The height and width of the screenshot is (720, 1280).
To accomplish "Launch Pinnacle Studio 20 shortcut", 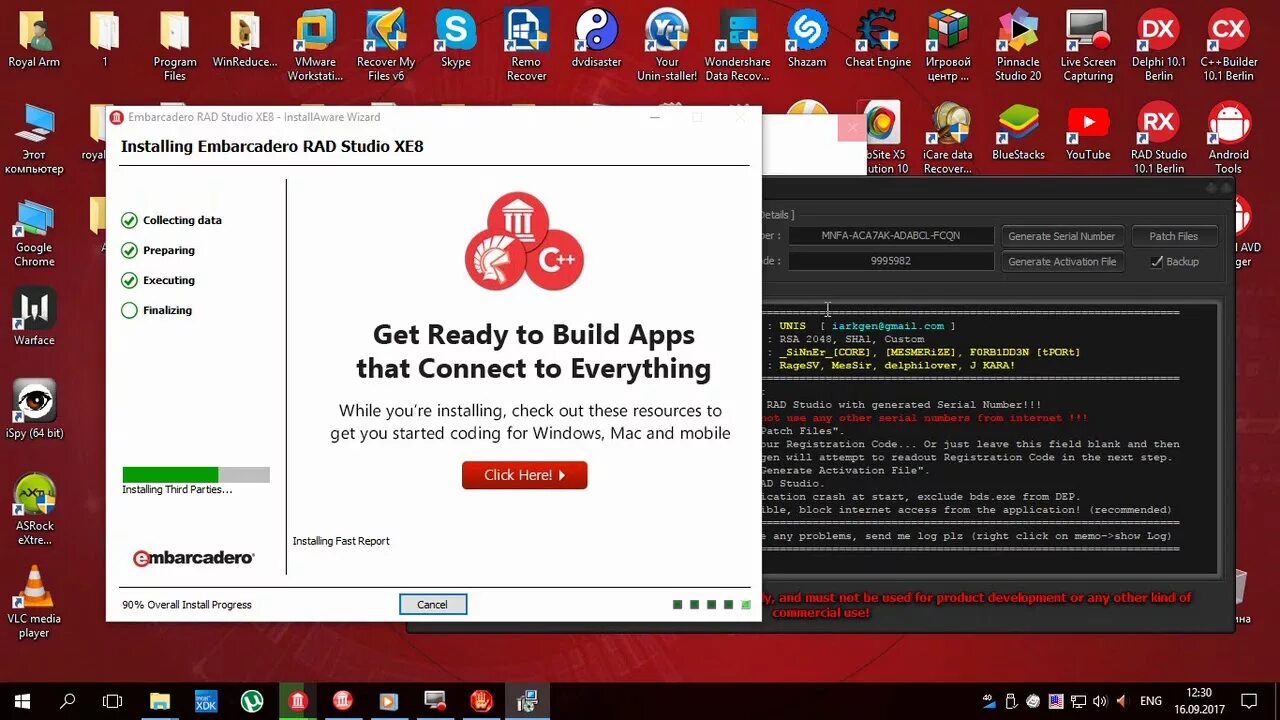I will [1018, 46].
